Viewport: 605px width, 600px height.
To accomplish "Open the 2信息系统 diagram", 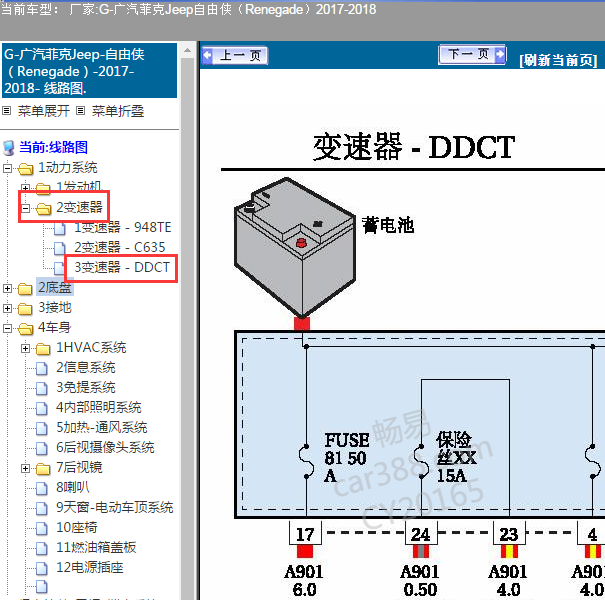I will pos(86,367).
